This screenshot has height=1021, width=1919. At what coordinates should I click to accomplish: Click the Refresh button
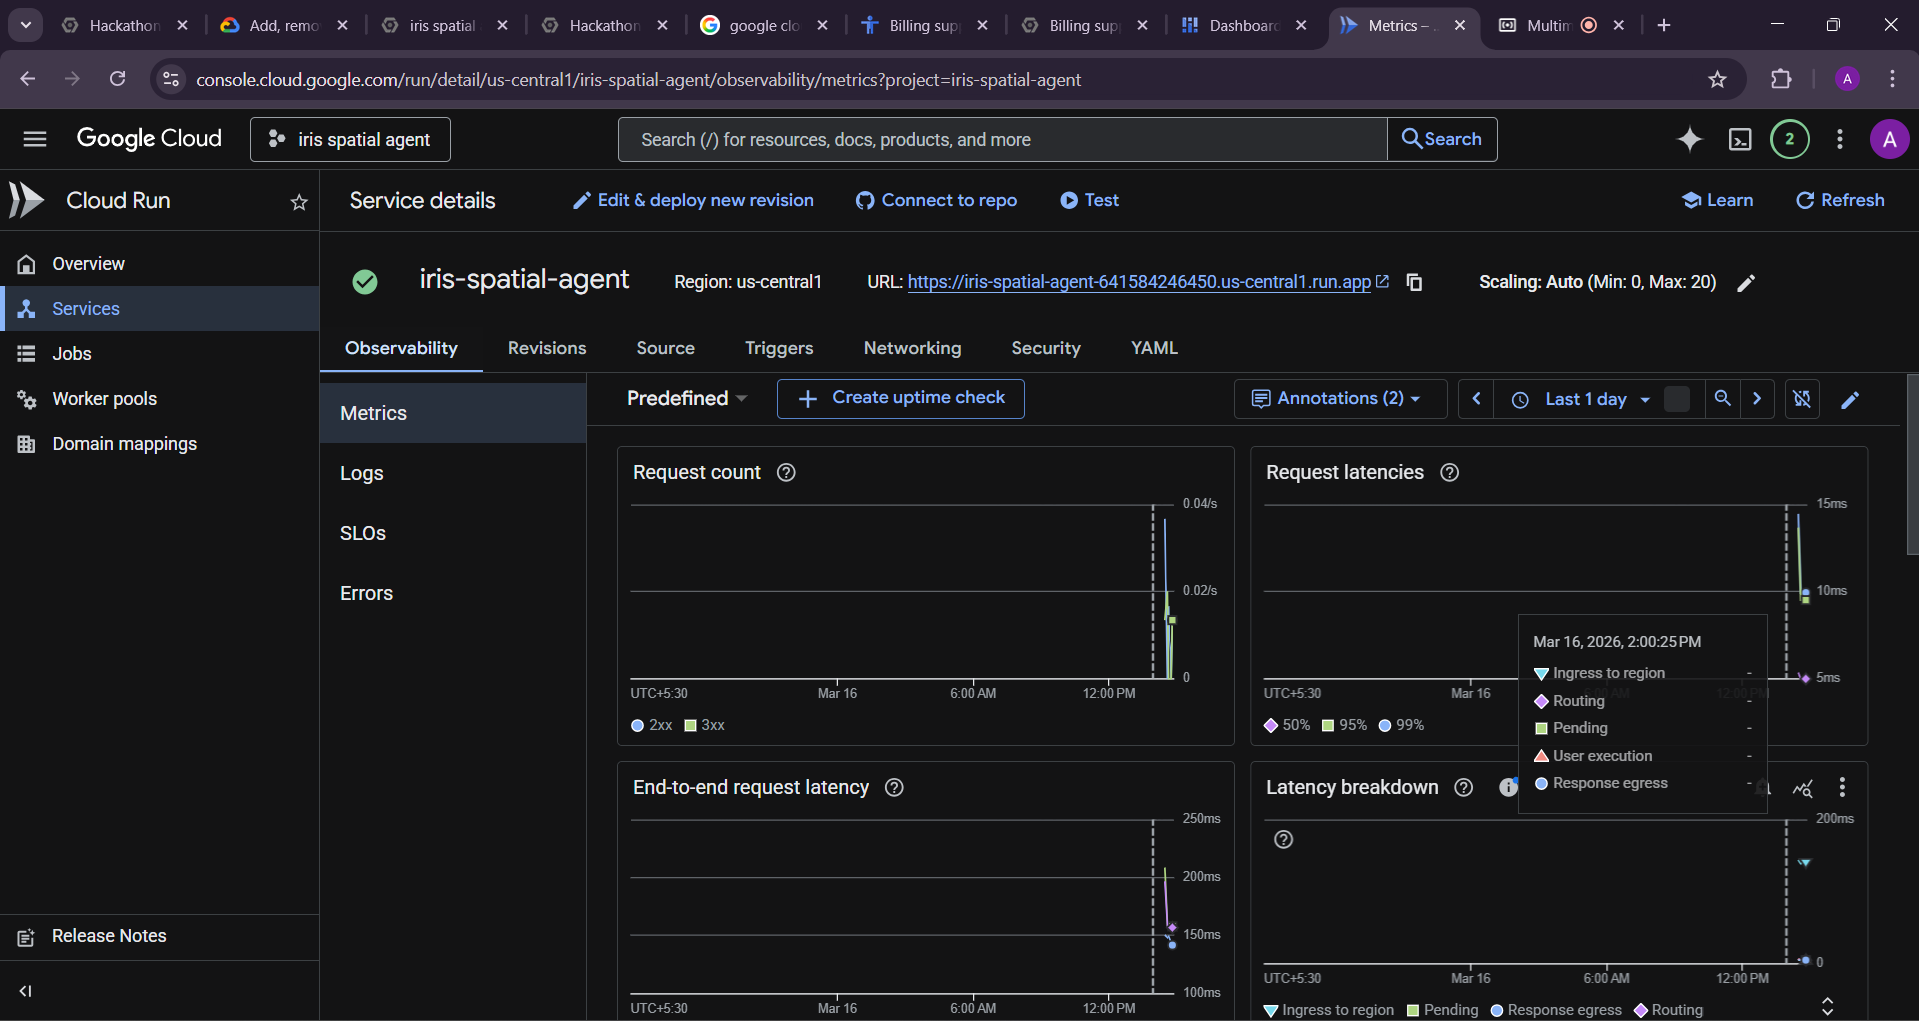[1840, 200]
